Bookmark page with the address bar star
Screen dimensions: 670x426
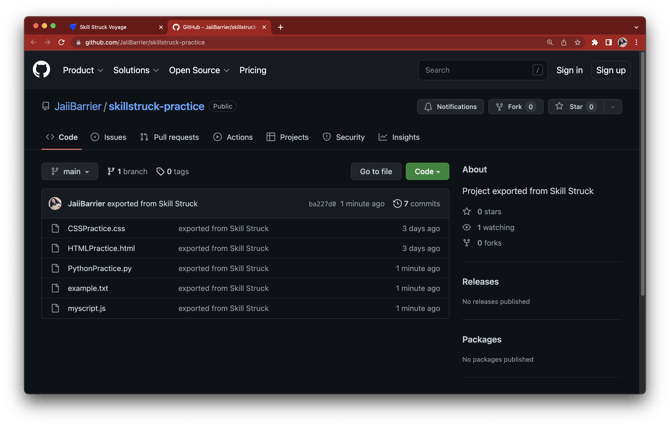578,42
